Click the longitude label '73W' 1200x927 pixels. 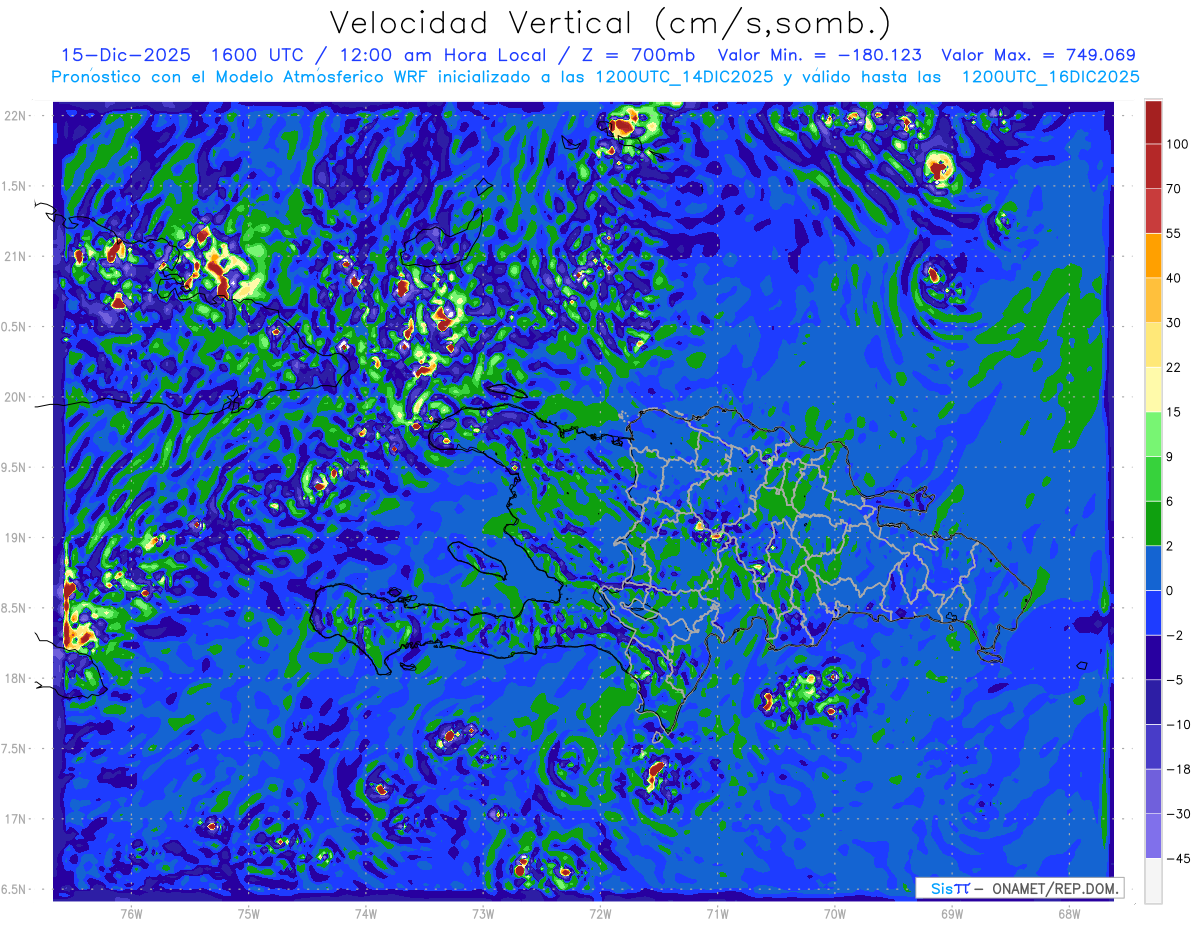[483, 914]
